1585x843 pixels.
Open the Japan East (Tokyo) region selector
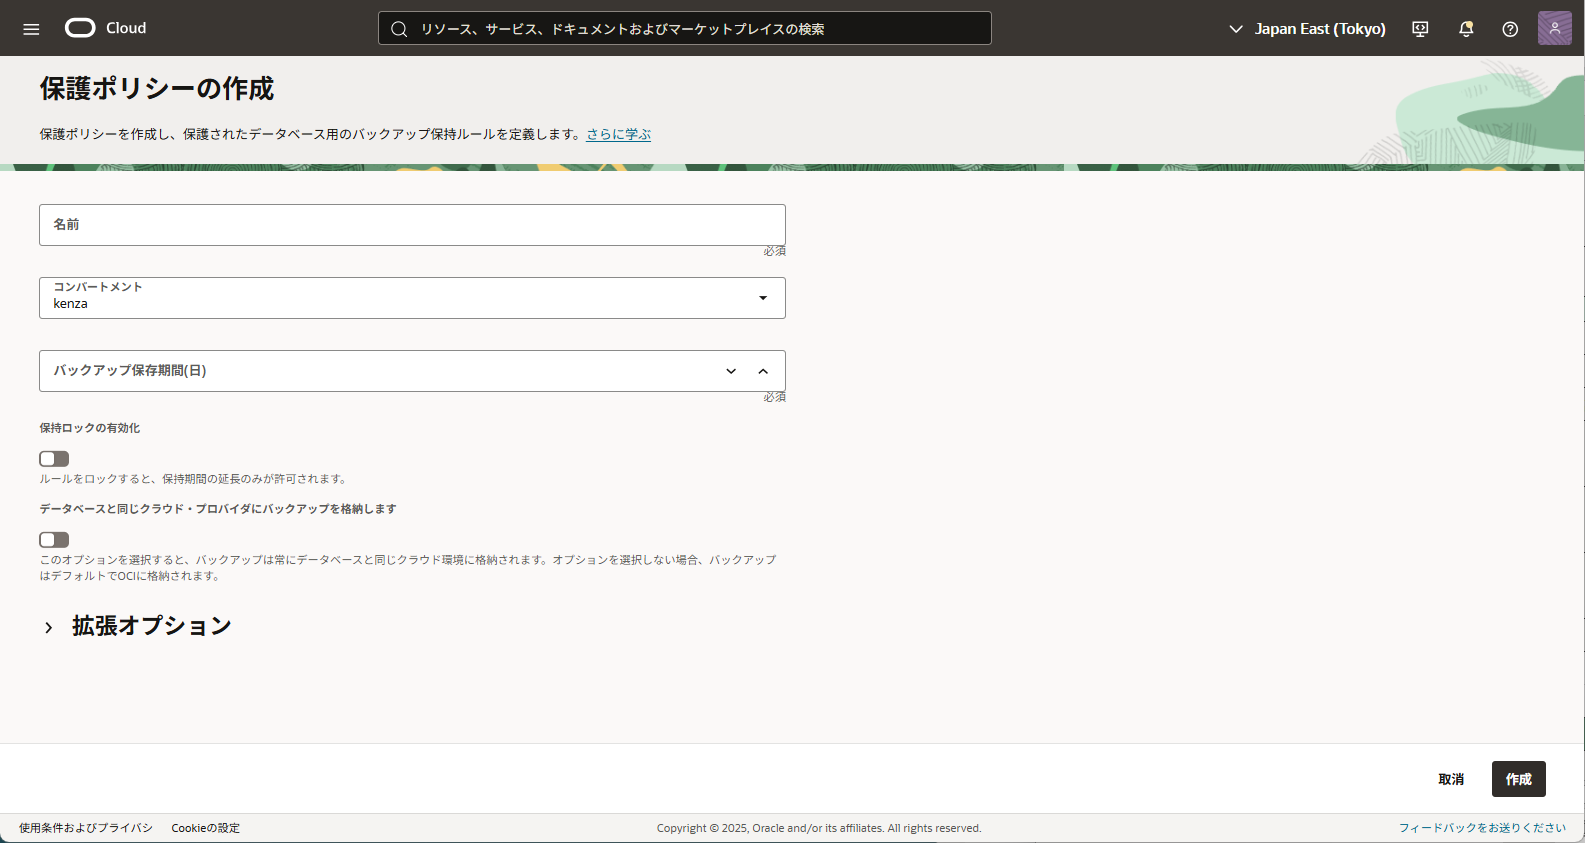click(1308, 29)
